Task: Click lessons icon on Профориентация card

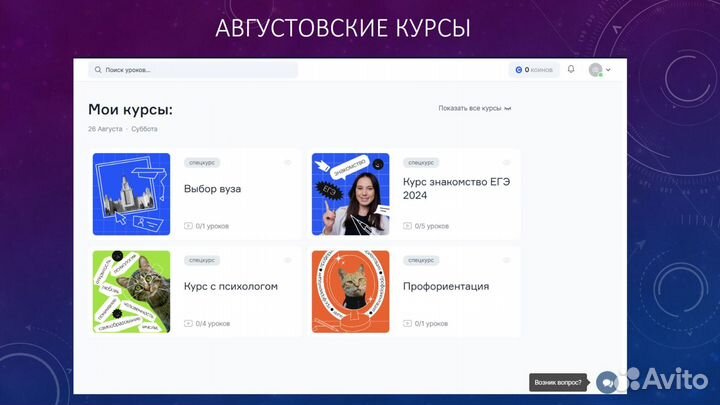Action: (x=407, y=324)
